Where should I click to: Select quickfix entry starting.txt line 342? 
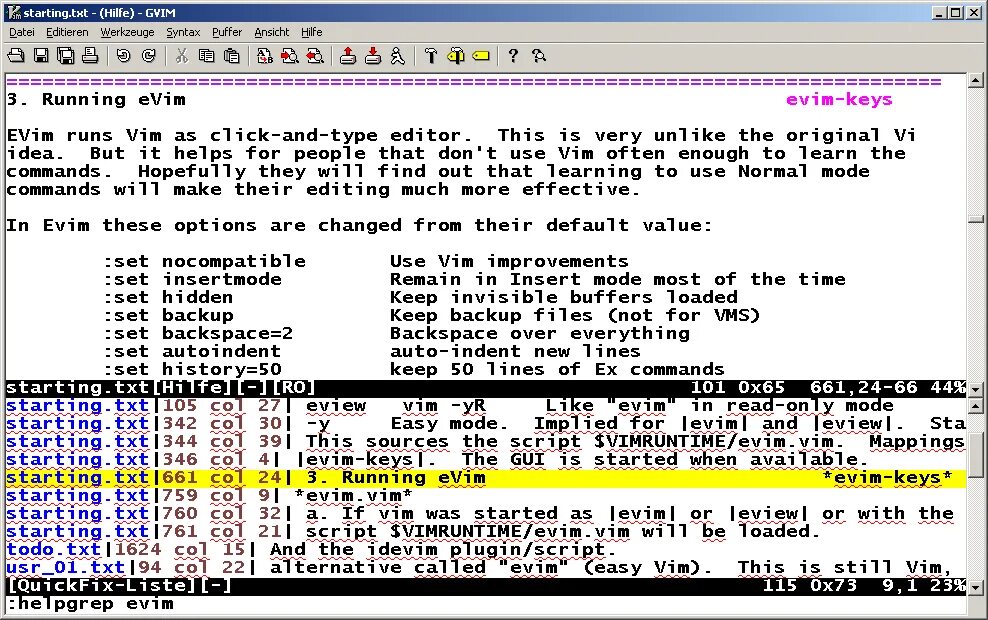point(485,423)
